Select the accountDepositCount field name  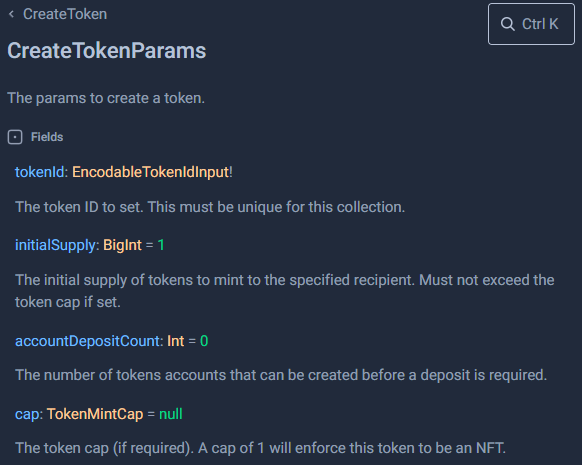[87, 341]
